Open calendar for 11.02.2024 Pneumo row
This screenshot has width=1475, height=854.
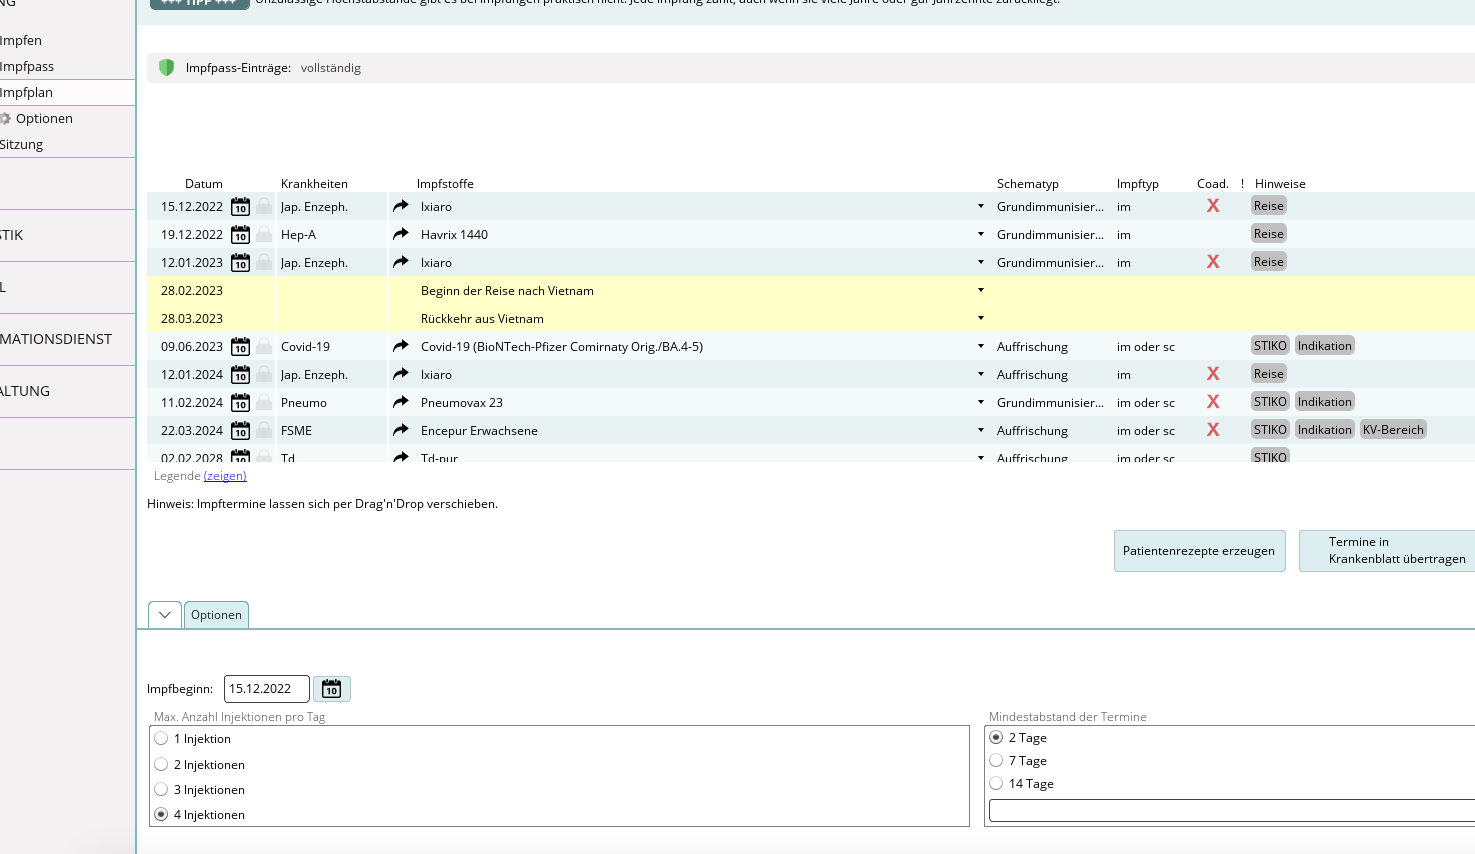[240, 403]
